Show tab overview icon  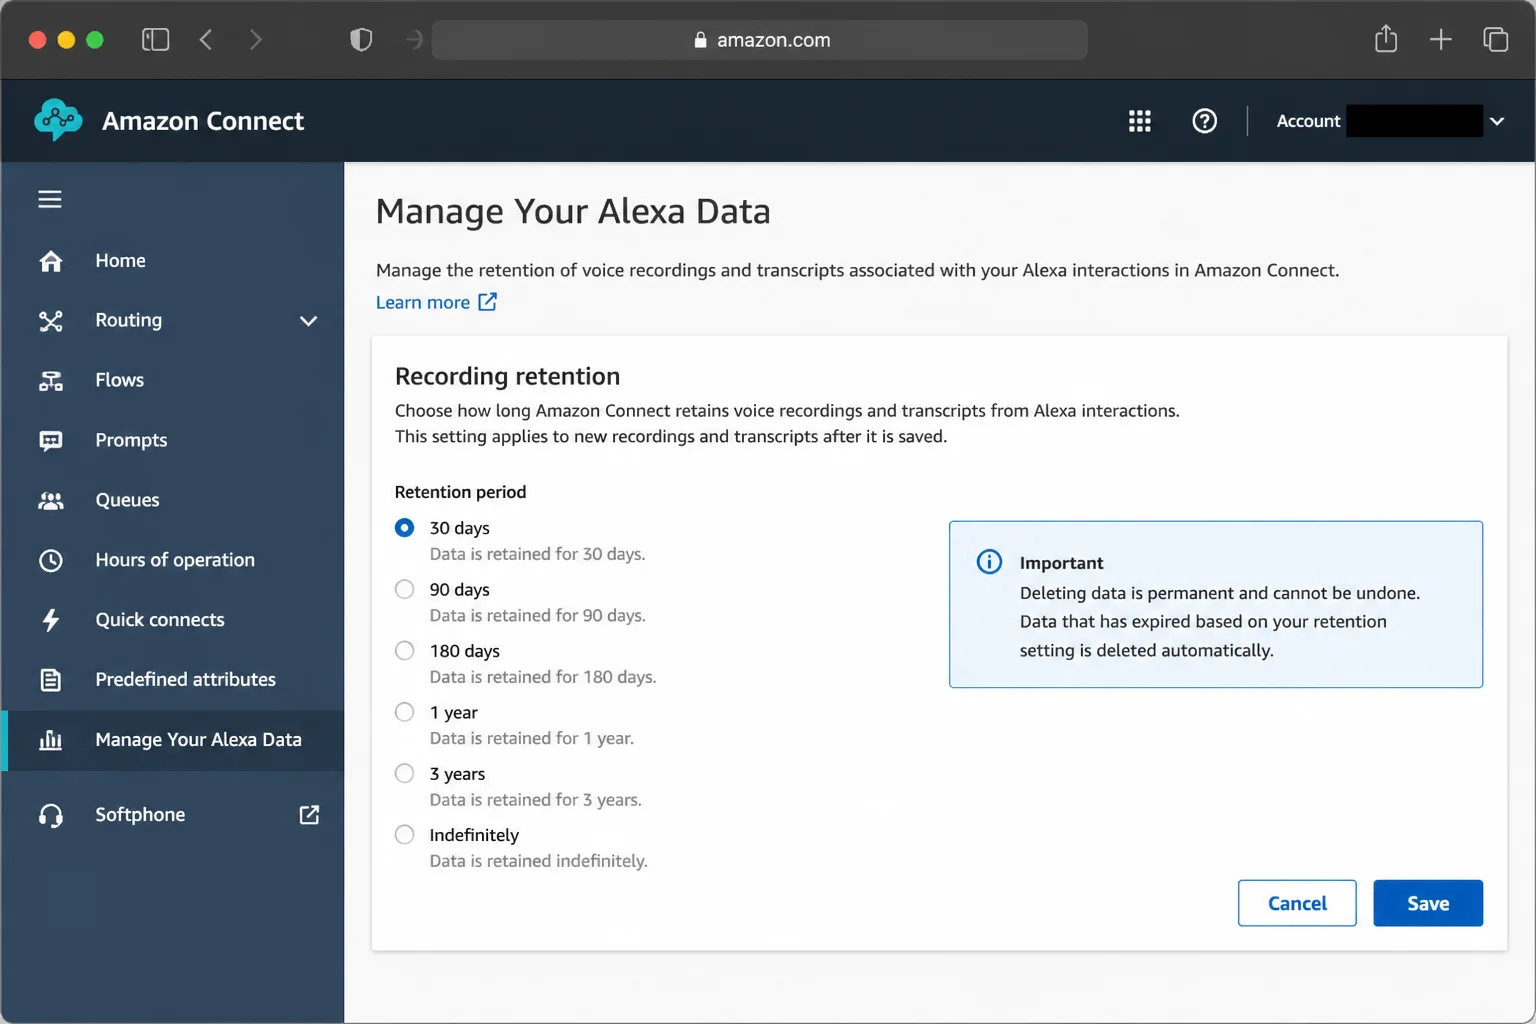[x=1496, y=40]
